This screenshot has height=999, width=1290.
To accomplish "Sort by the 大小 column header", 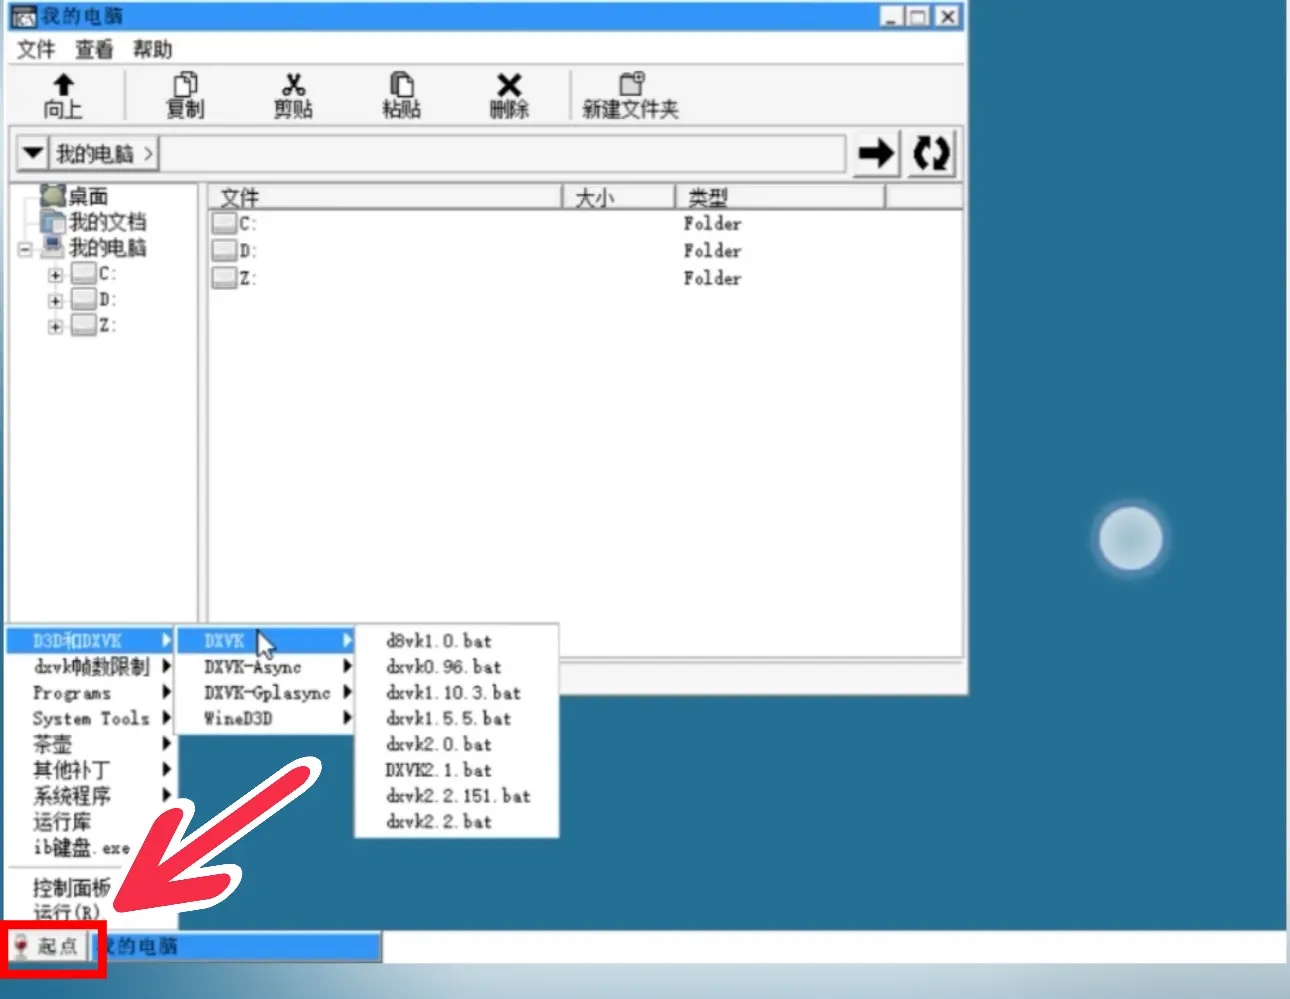I will [x=619, y=196].
